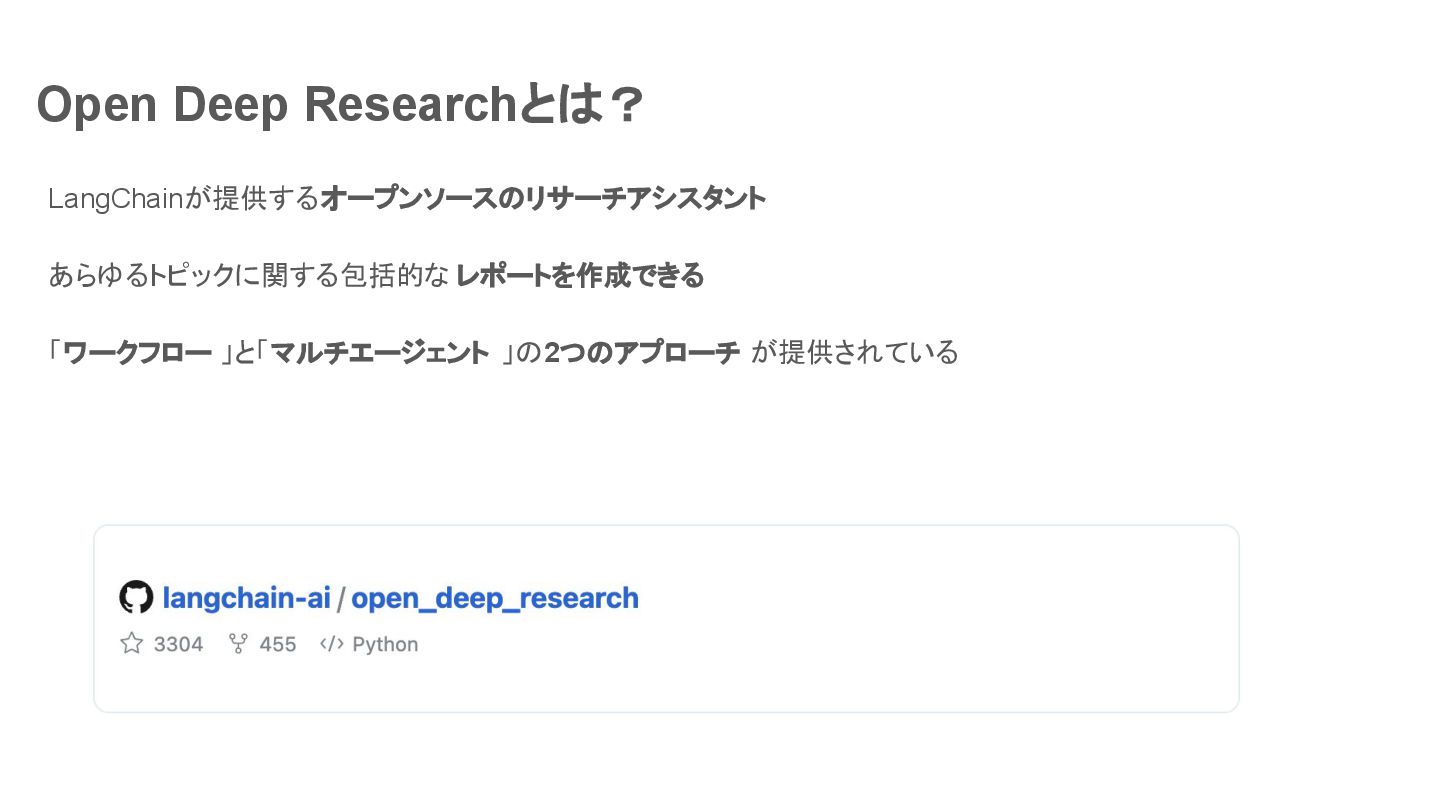Click the slash between owner and repository
Image resolution: width=1440 pixels, height=810 pixels.
pyautogui.click(x=341, y=598)
